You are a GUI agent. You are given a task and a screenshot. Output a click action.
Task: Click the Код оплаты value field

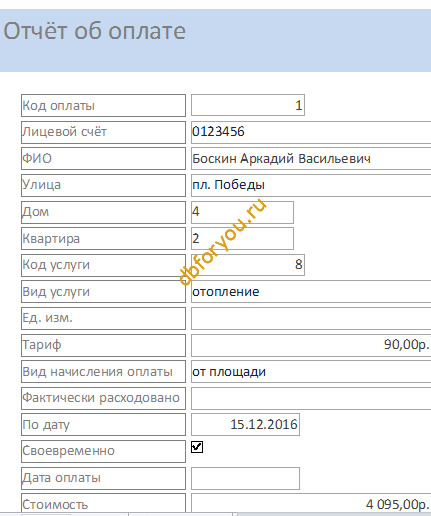point(248,105)
